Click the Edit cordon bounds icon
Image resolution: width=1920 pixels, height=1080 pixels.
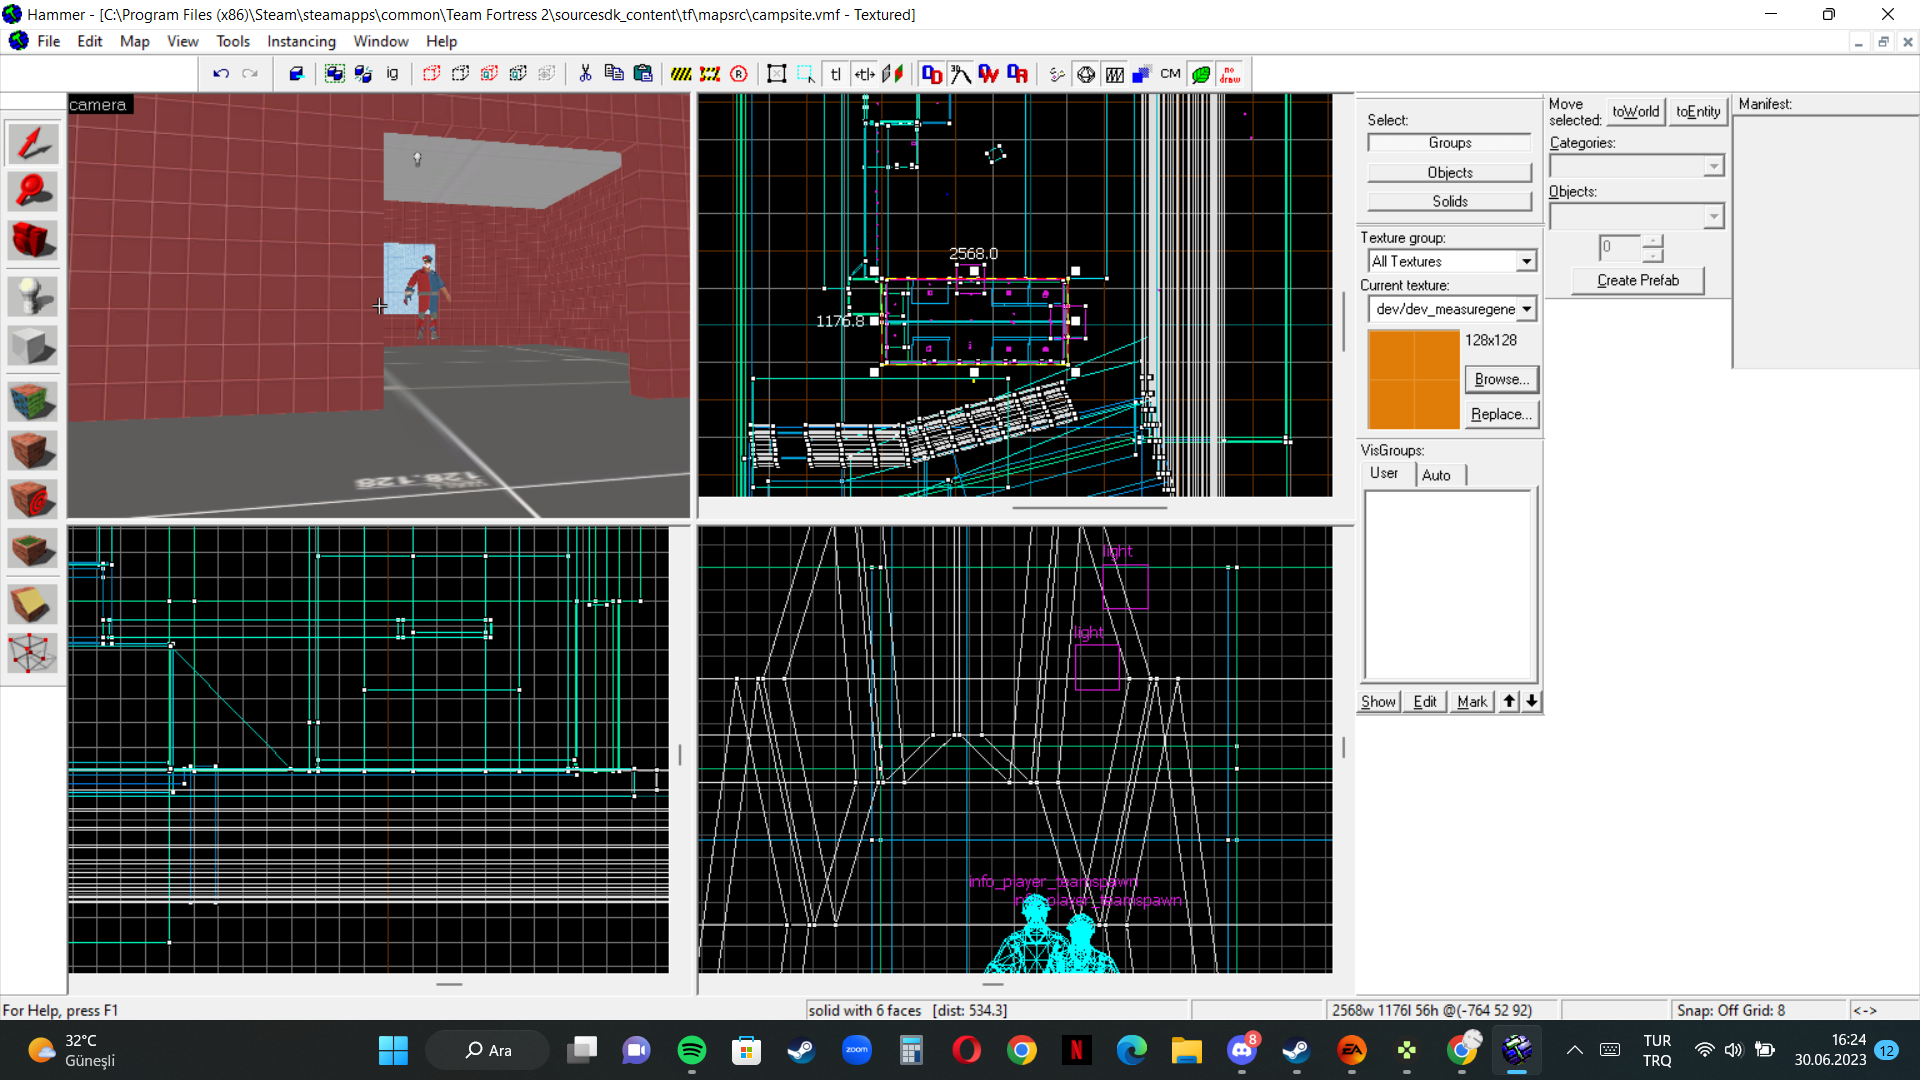click(x=710, y=74)
